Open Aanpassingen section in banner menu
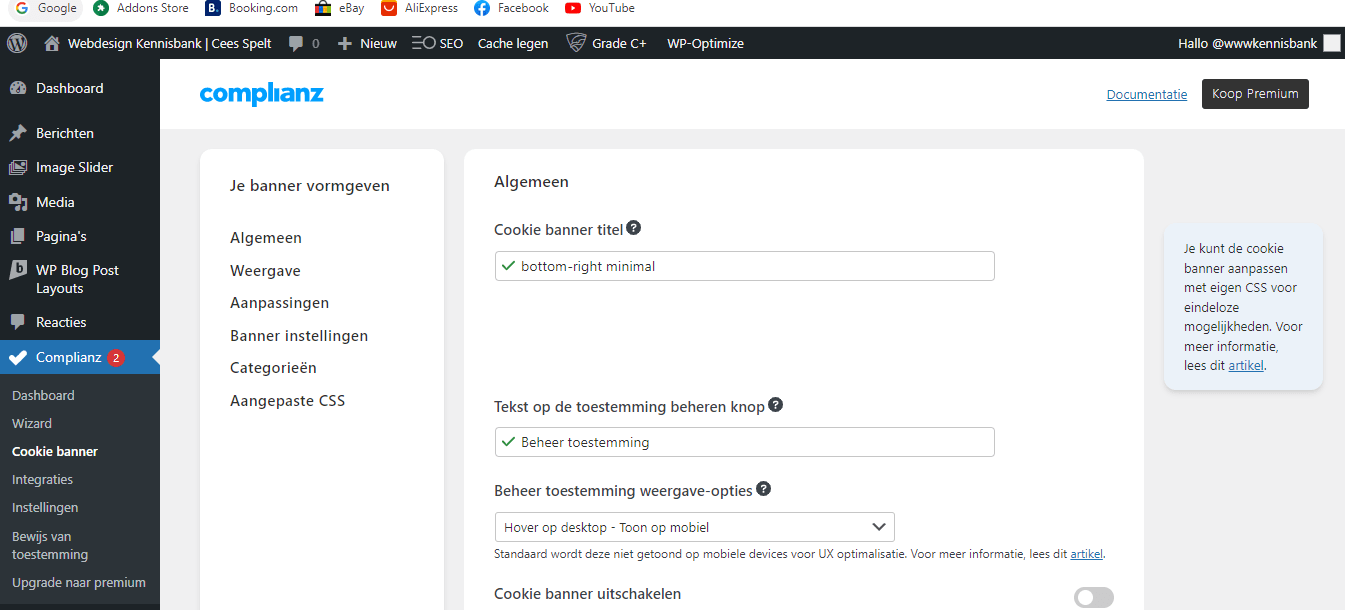This screenshot has width=1345, height=610. (280, 303)
